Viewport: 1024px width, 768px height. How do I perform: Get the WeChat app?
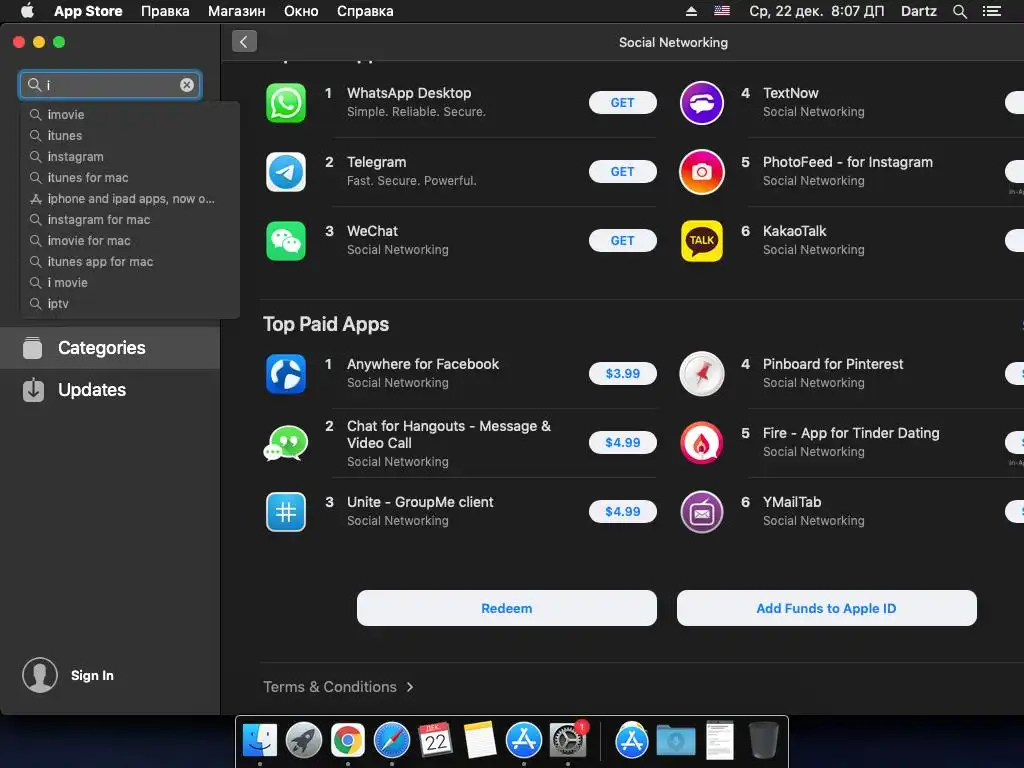coord(622,241)
